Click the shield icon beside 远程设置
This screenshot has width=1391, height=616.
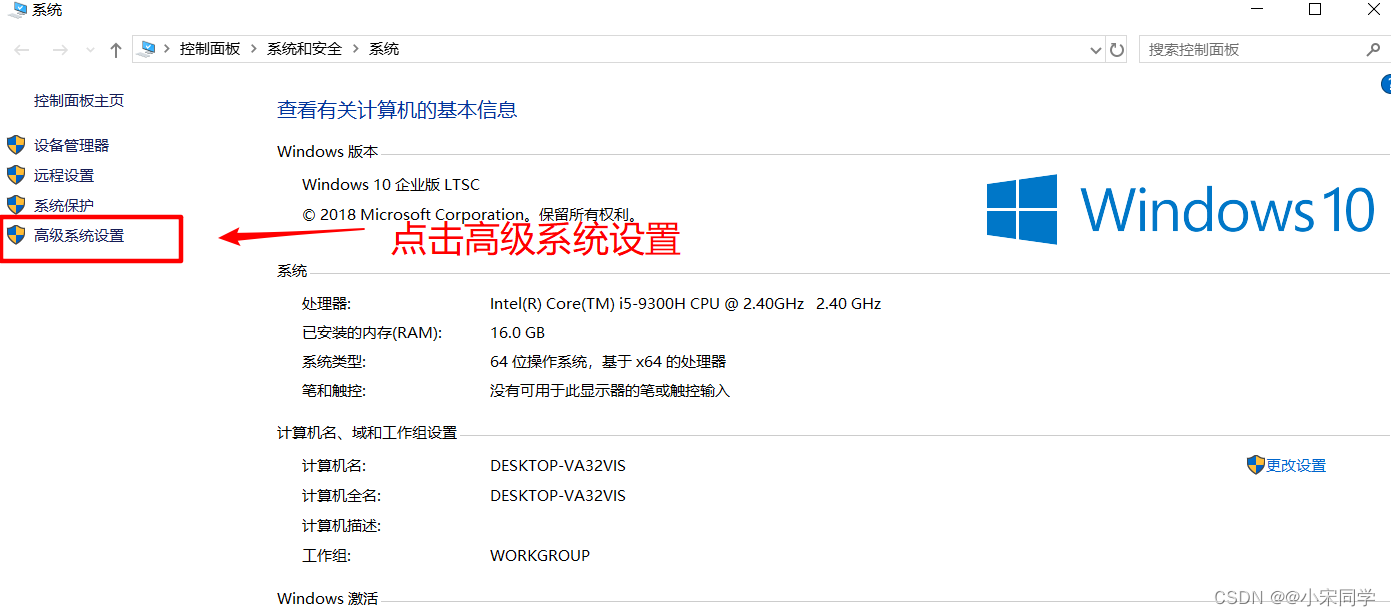point(16,175)
